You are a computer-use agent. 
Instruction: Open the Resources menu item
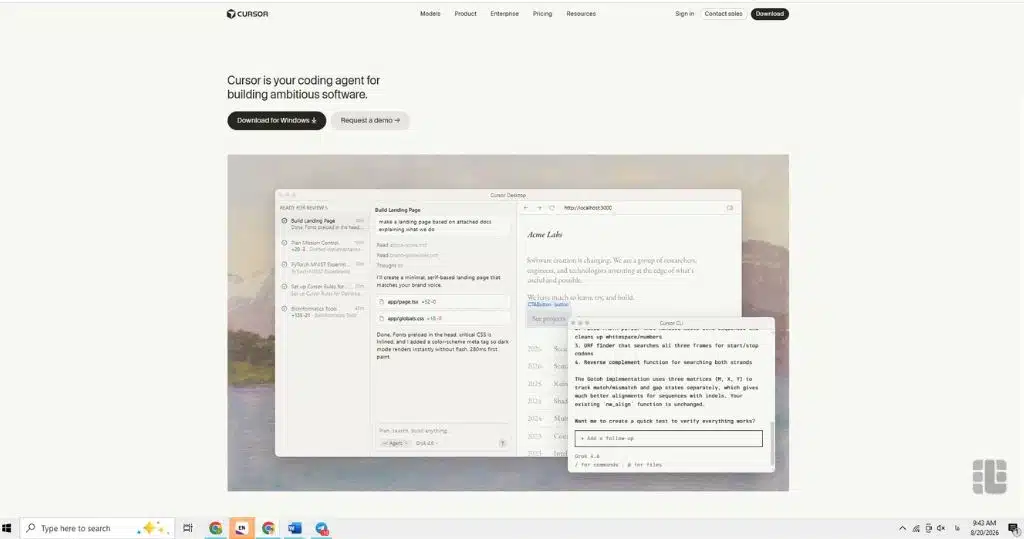[581, 14]
